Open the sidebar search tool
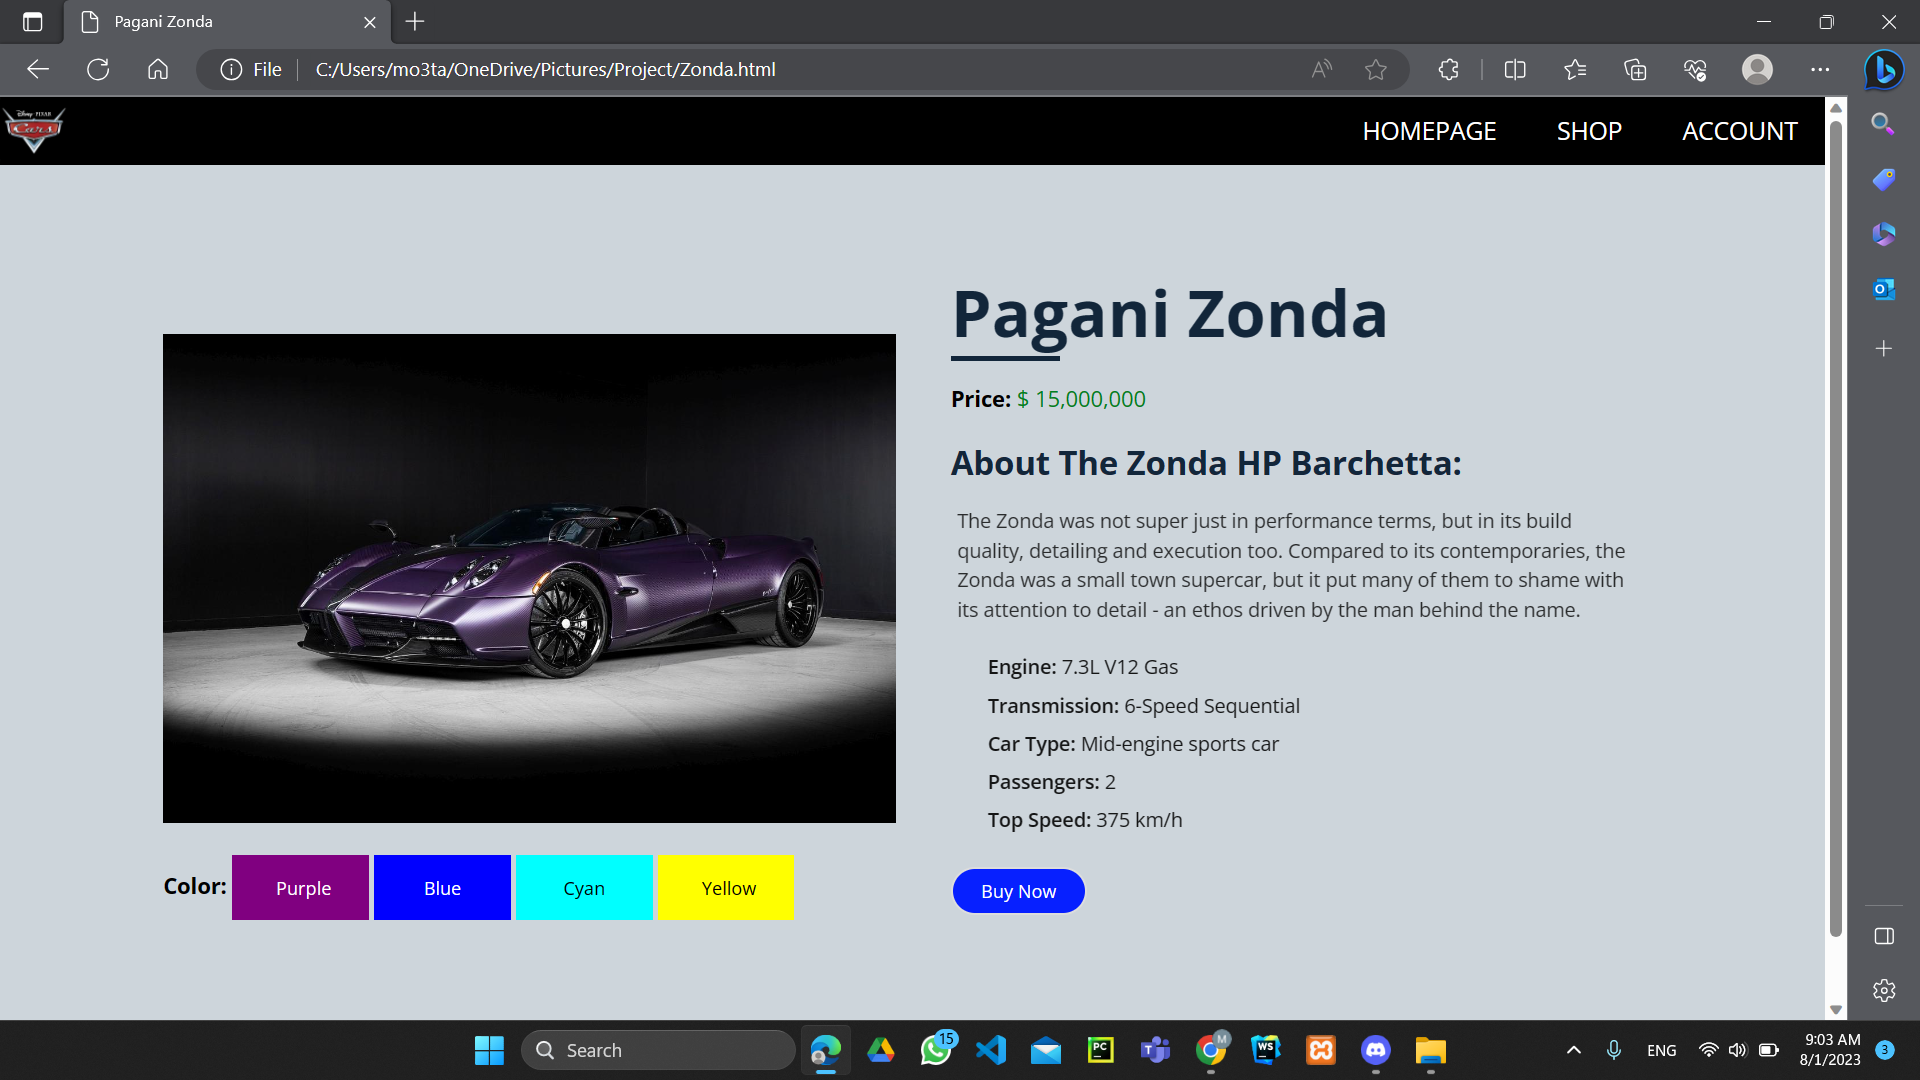The width and height of the screenshot is (1920, 1080). click(1883, 124)
